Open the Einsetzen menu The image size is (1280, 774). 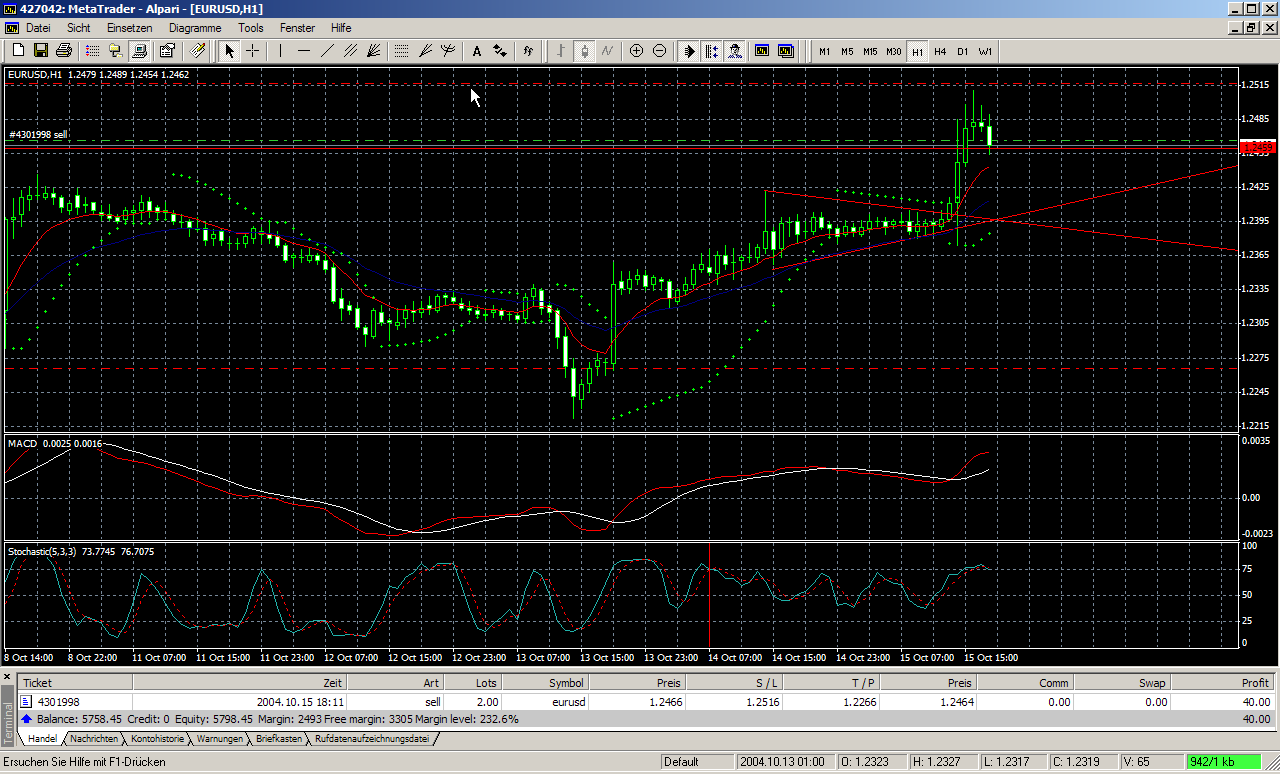pos(129,28)
